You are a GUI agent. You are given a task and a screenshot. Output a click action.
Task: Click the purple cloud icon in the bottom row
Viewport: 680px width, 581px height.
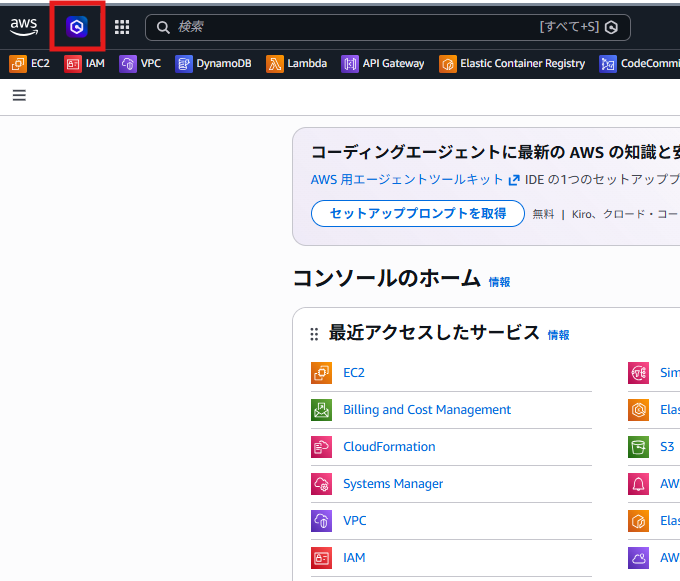pos(638,558)
